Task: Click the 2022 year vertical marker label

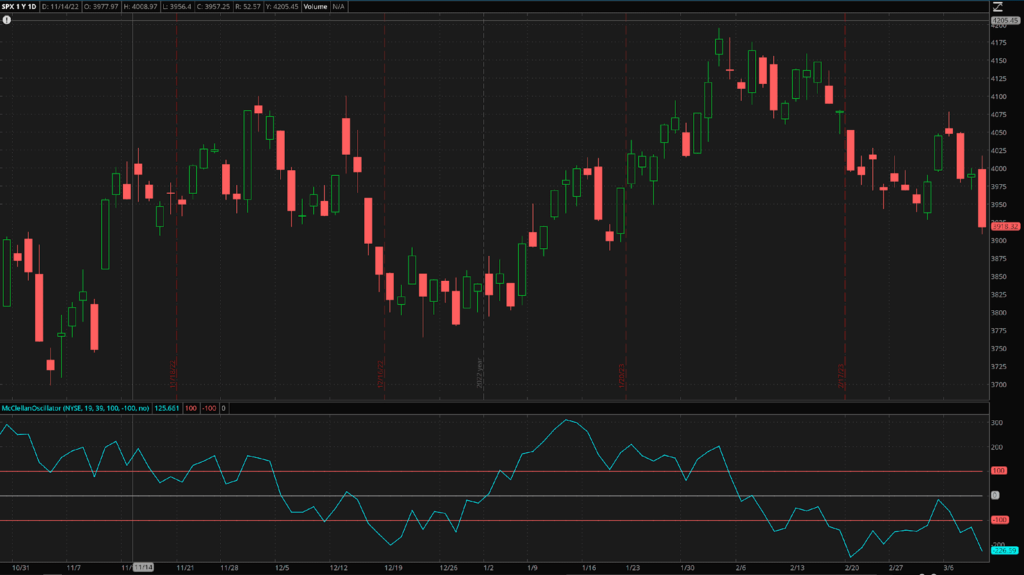Action: (x=480, y=373)
